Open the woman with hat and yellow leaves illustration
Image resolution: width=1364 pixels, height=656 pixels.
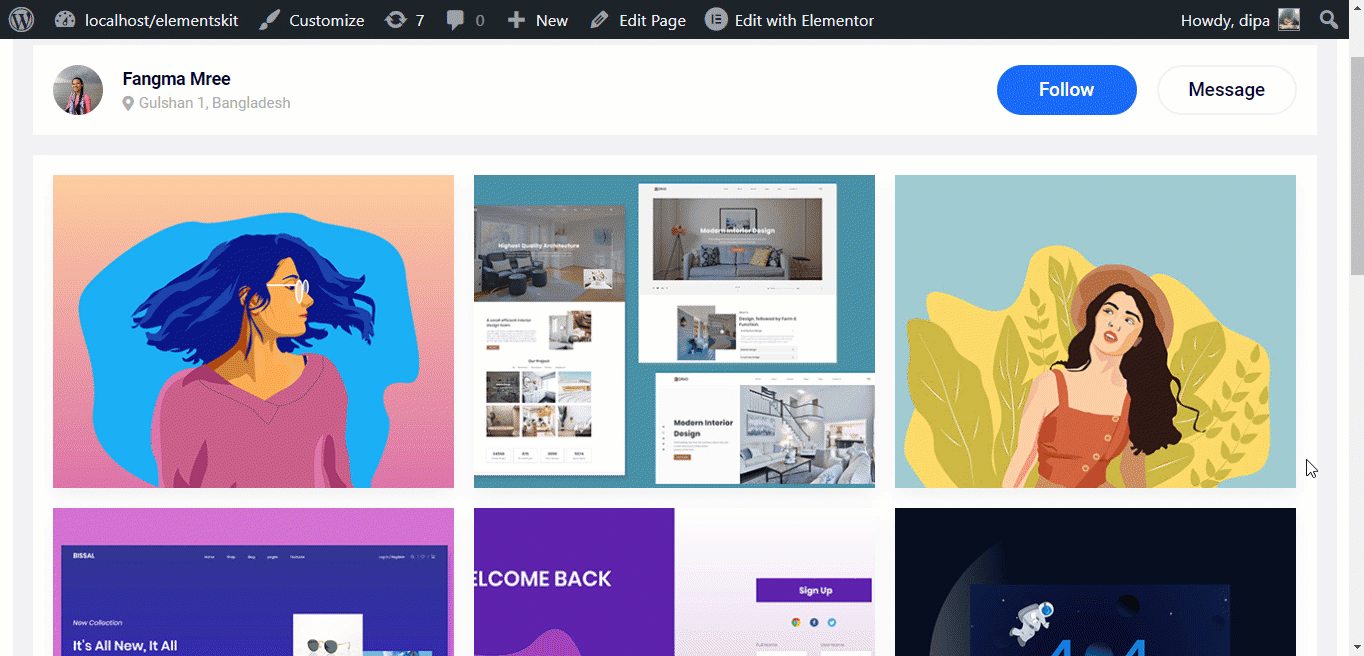[1095, 331]
